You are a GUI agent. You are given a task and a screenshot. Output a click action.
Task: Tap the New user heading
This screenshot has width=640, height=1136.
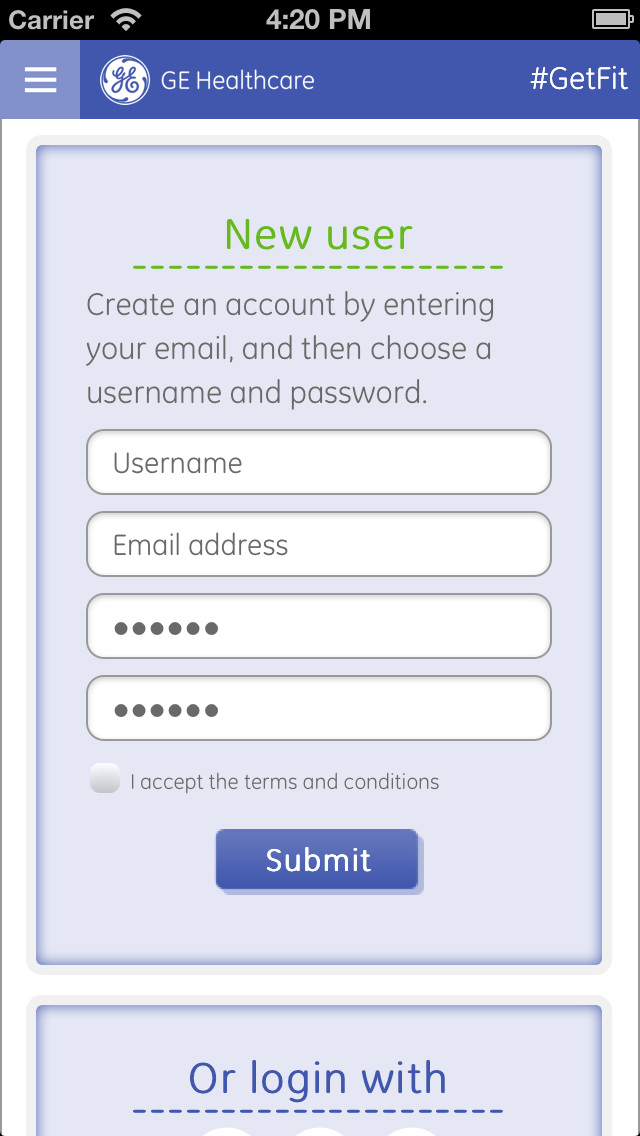coord(318,234)
